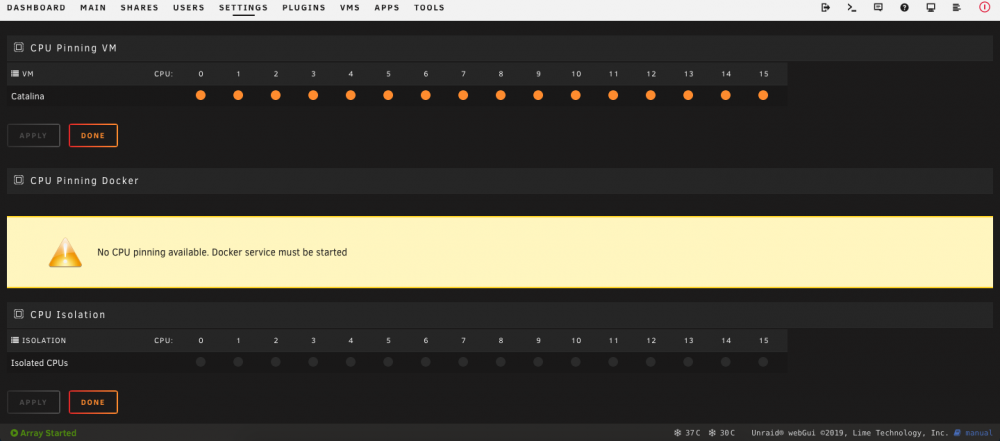The height and width of the screenshot is (441, 1000).
Task: Click the Array Started status text
Action: [48, 433]
